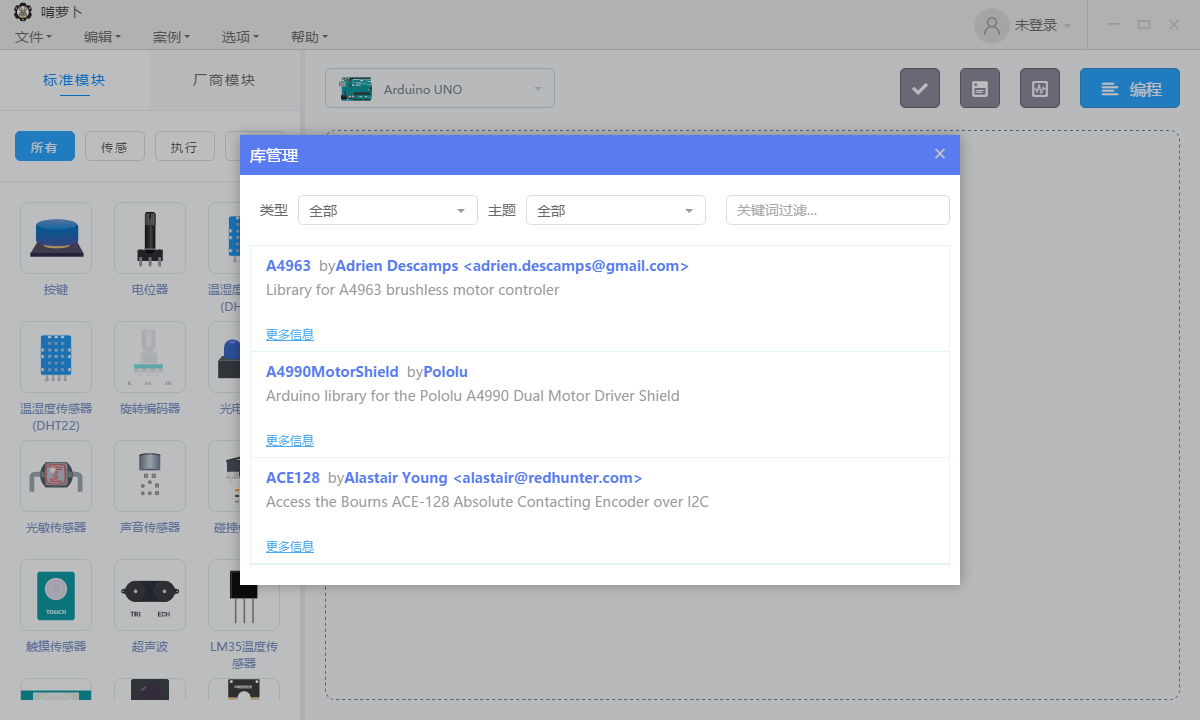Minimize the 啃萝卜 window

point(1114,25)
